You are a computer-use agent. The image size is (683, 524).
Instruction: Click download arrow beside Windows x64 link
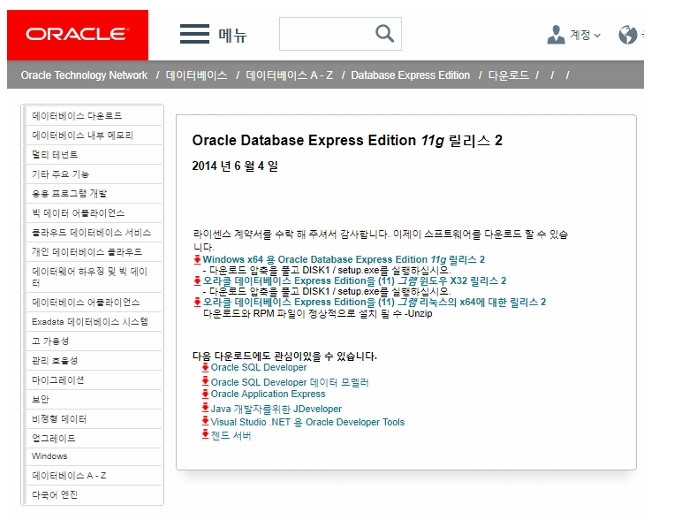click(197, 260)
